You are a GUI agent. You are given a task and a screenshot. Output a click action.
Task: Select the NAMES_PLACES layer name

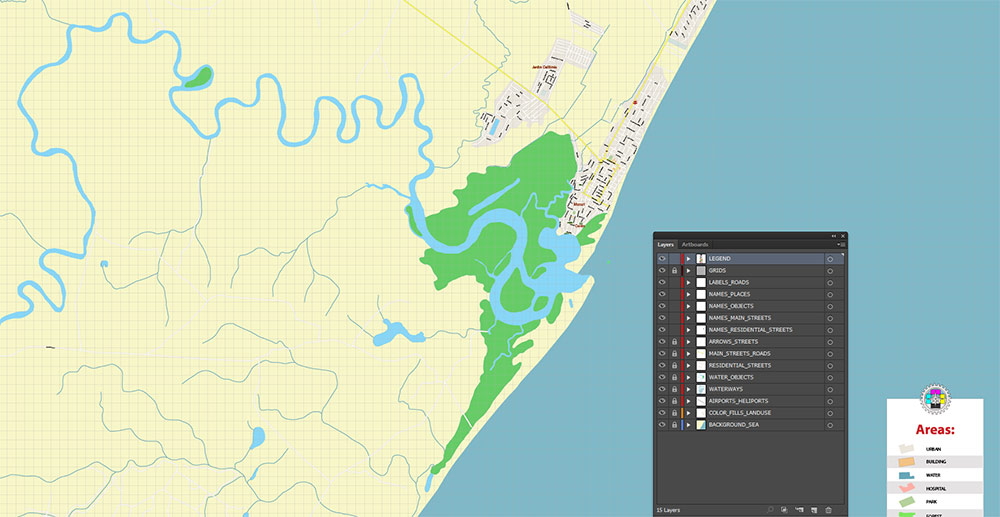[730, 295]
